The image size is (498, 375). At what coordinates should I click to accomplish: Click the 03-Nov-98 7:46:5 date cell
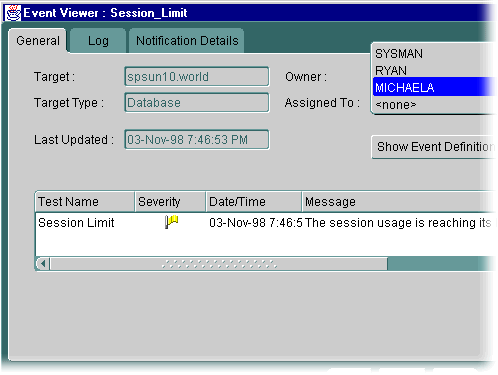pos(256,223)
